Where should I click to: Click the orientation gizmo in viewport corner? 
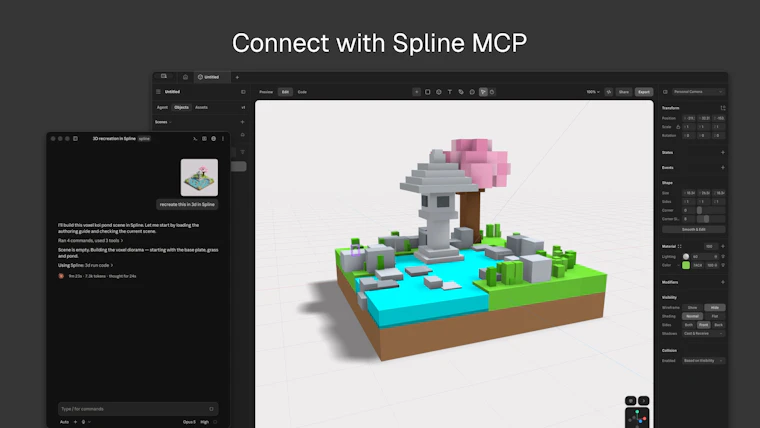click(x=637, y=418)
